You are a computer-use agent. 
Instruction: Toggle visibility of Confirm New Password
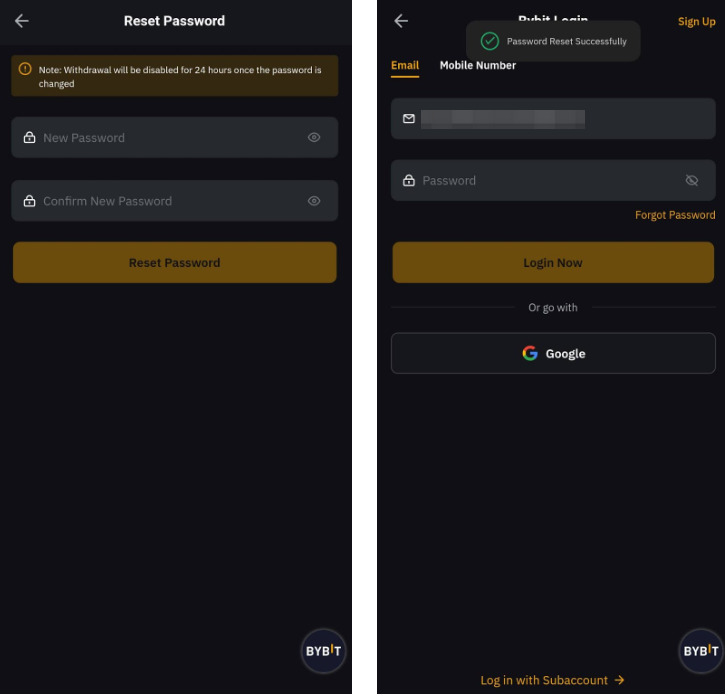tap(314, 201)
